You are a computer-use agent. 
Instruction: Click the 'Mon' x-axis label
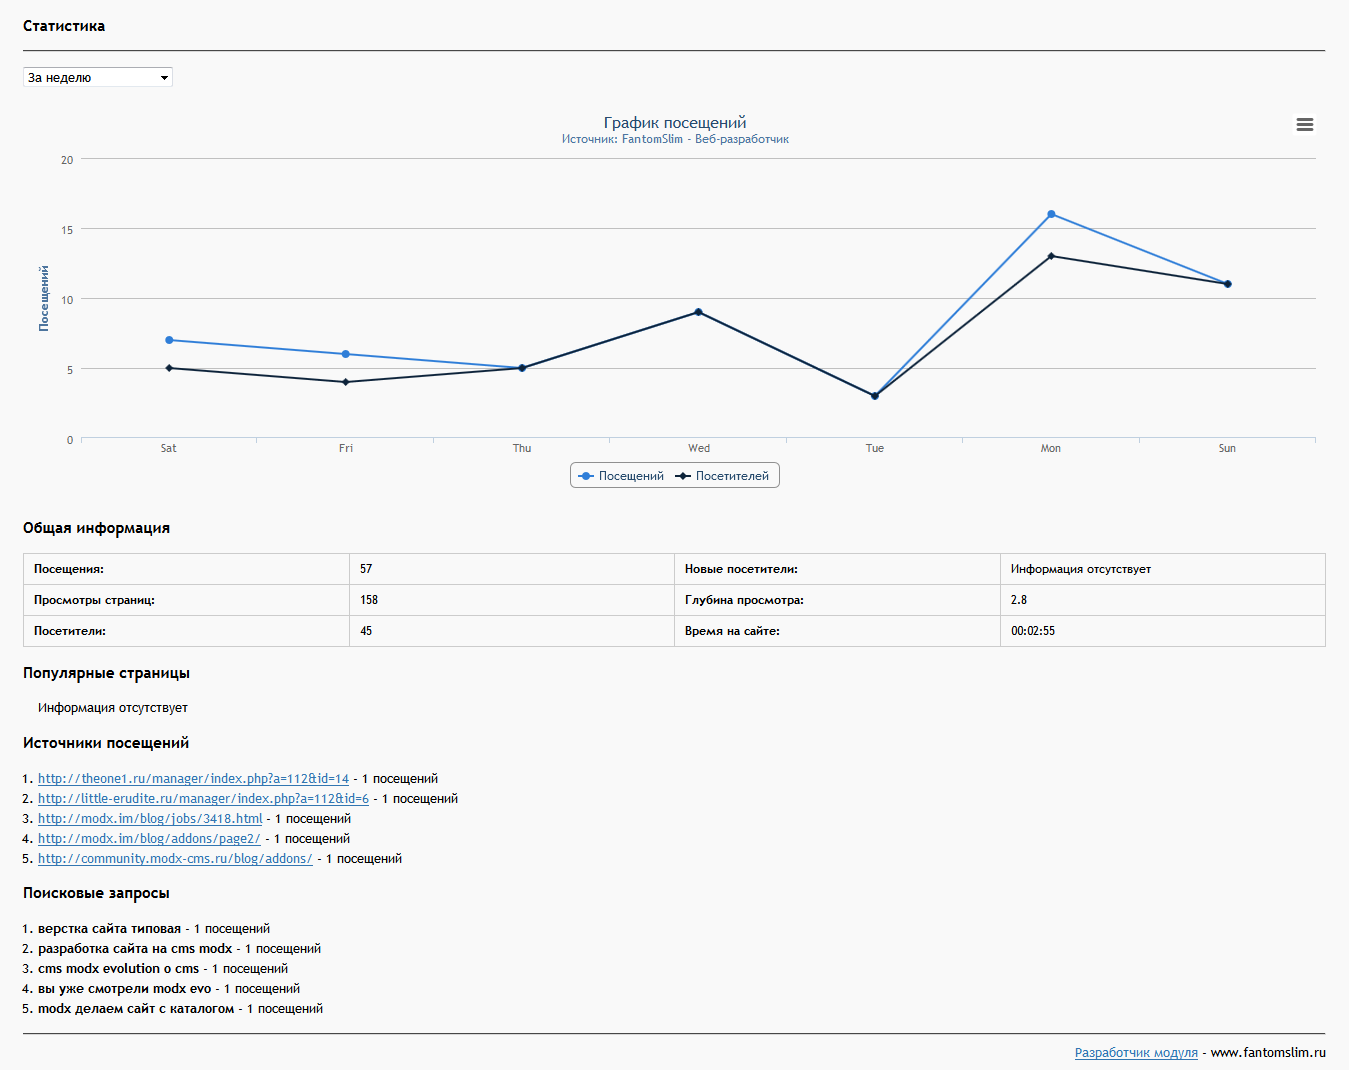click(1051, 448)
